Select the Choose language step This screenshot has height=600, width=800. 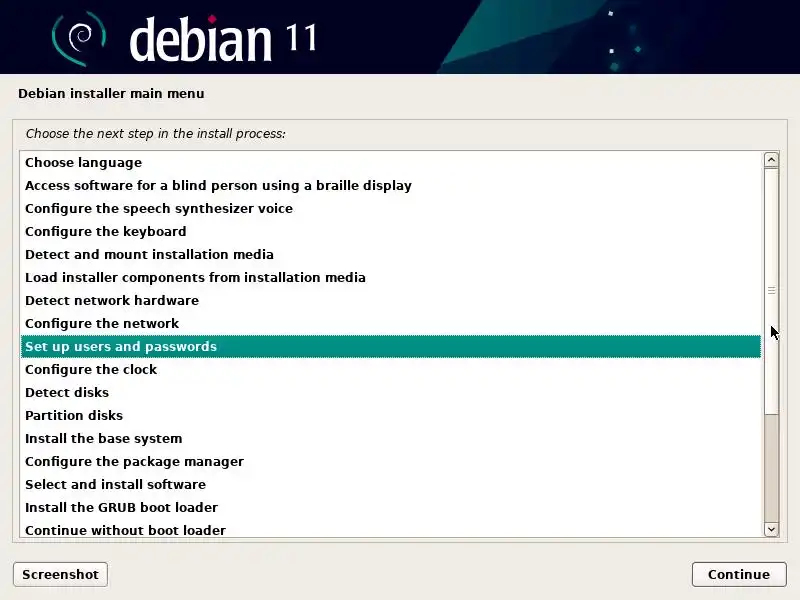[x=391, y=163]
